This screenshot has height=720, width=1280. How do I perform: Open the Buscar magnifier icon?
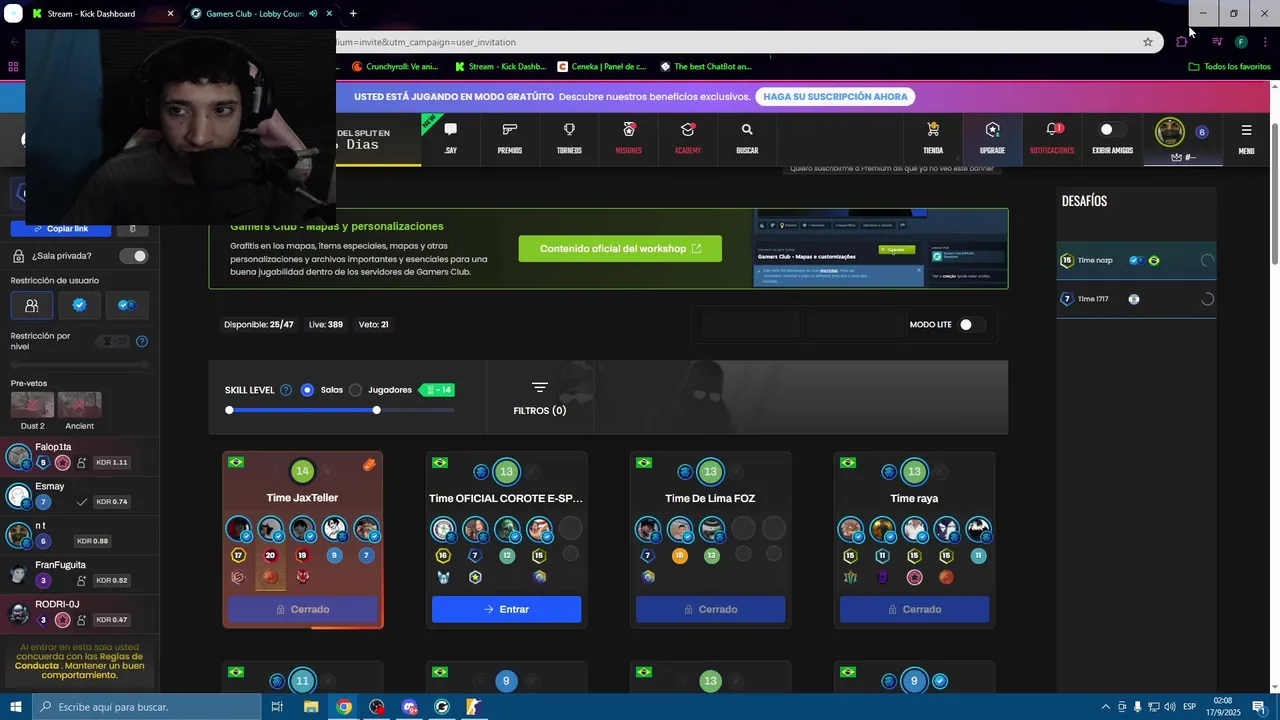point(747,130)
